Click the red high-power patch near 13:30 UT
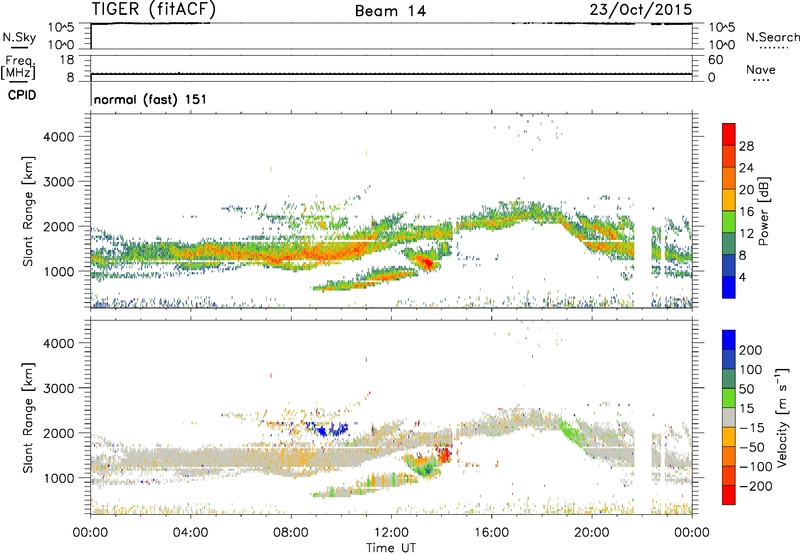 point(425,263)
